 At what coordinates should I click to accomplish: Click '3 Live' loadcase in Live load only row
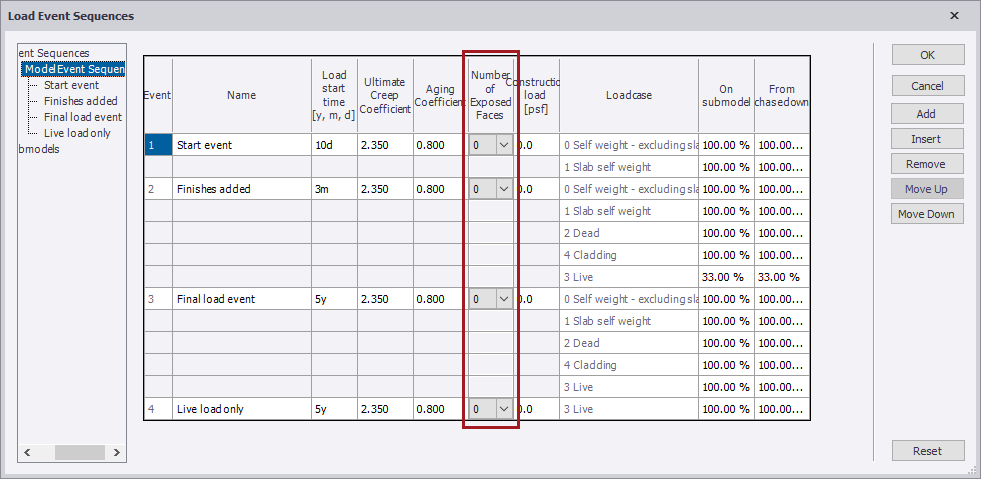pos(629,409)
